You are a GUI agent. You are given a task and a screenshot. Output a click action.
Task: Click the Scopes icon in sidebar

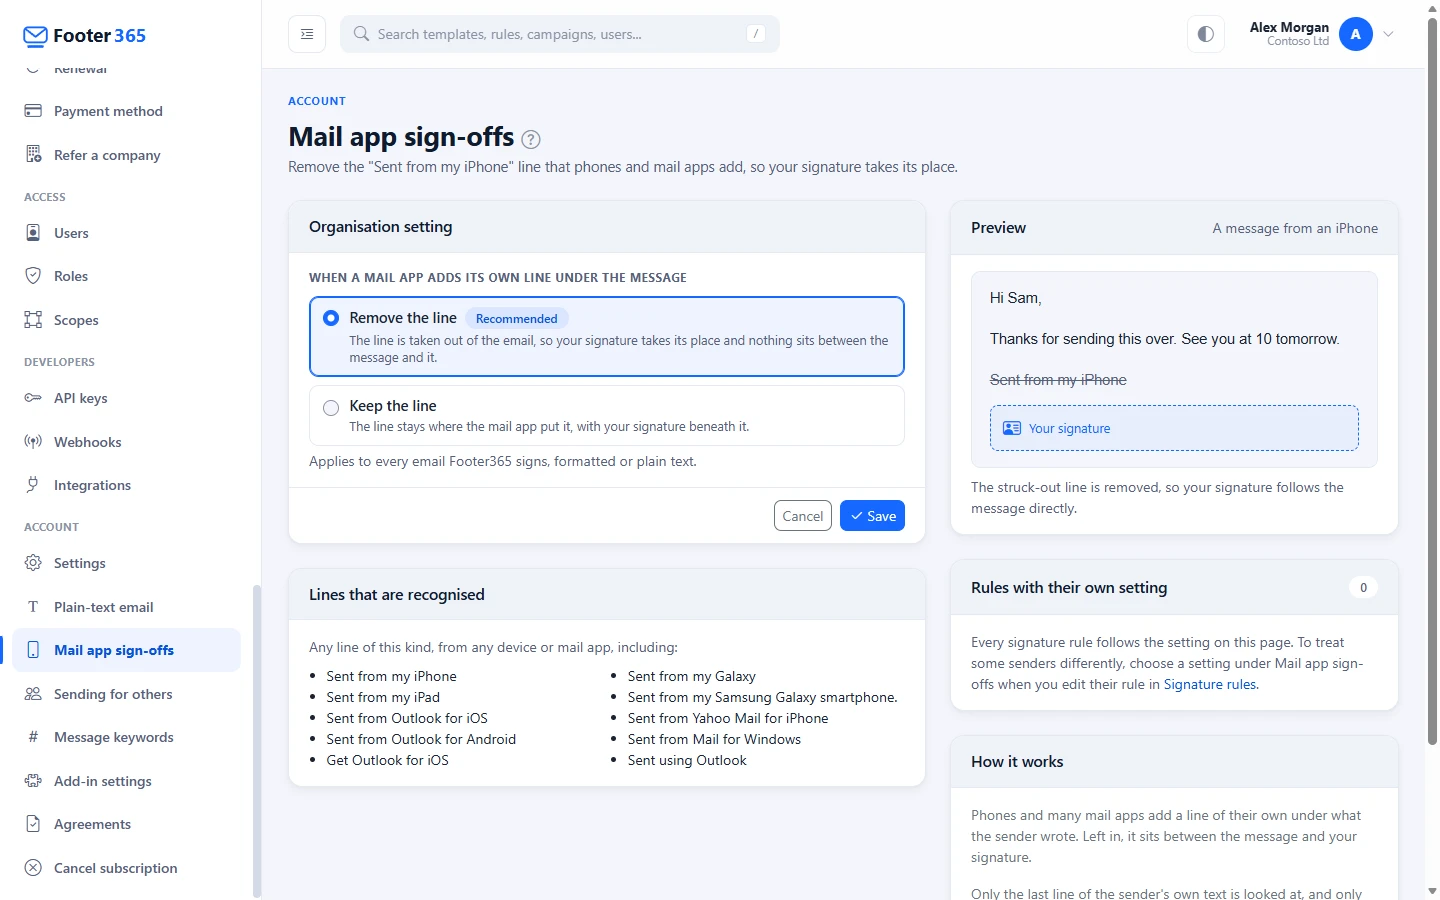tap(33, 320)
